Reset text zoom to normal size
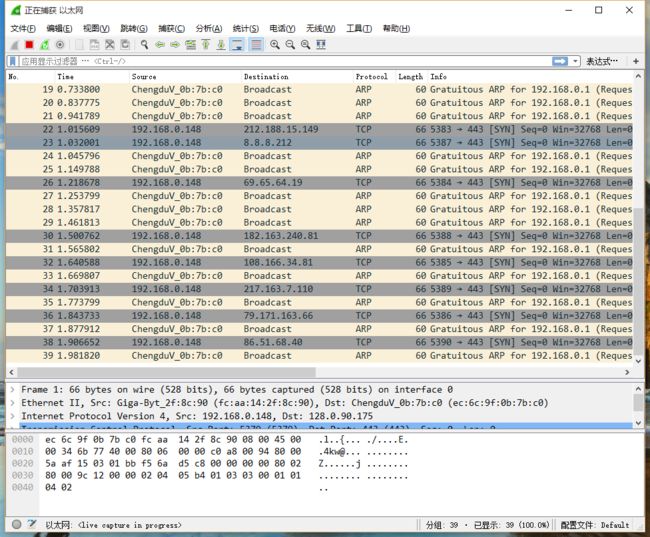The height and width of the screenshot is (537, 650). [305, 45]
